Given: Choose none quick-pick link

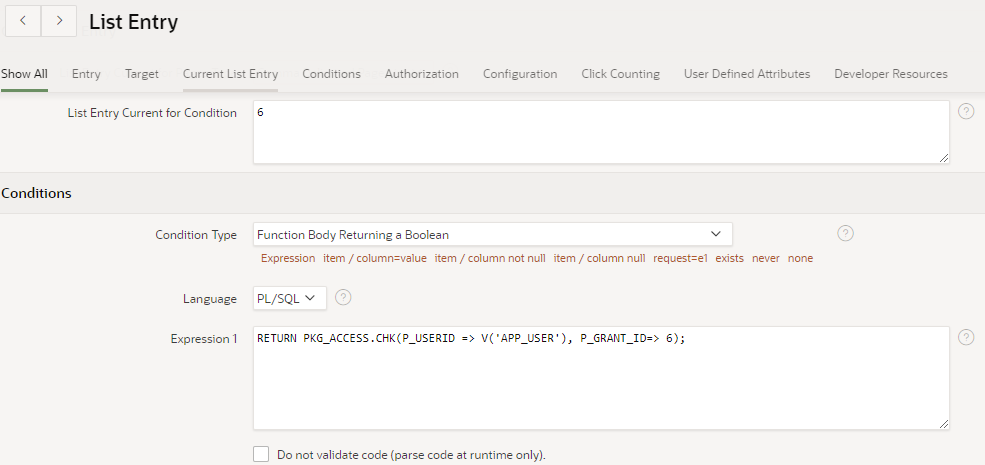Looking at the screenshot, I should coord(800,258).
